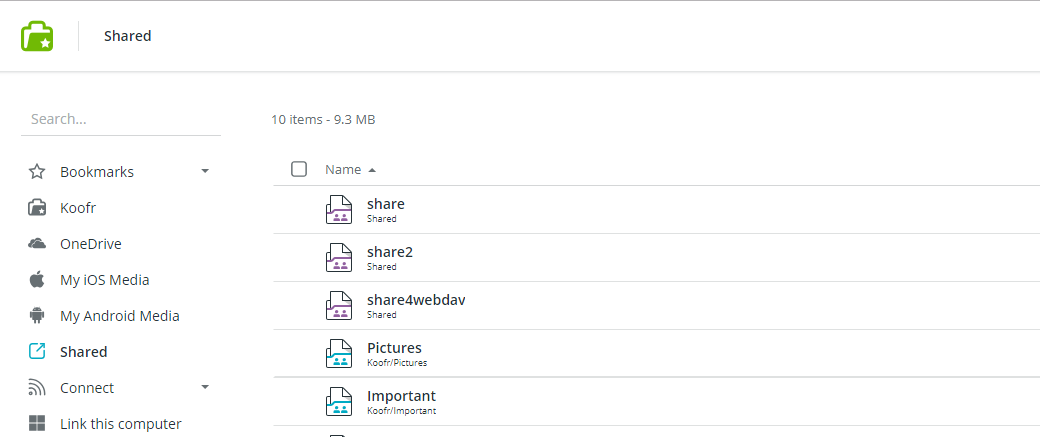Click the Apple icon for iOS Media
1040x437 pixels.
point(37,280)
